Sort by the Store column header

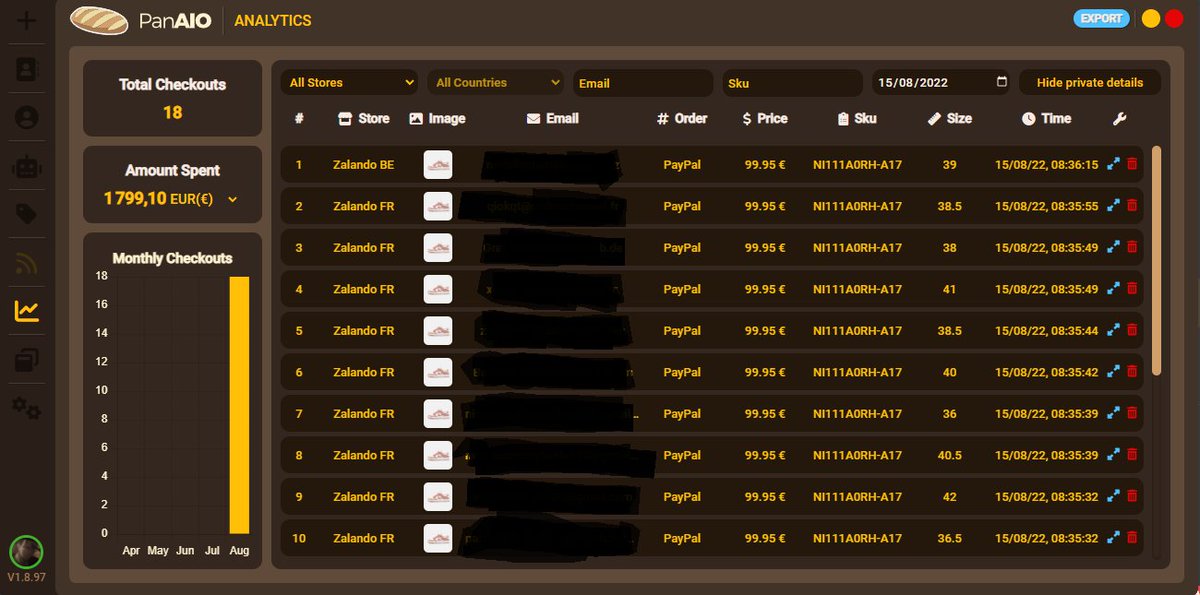click(x=364, y=118)
